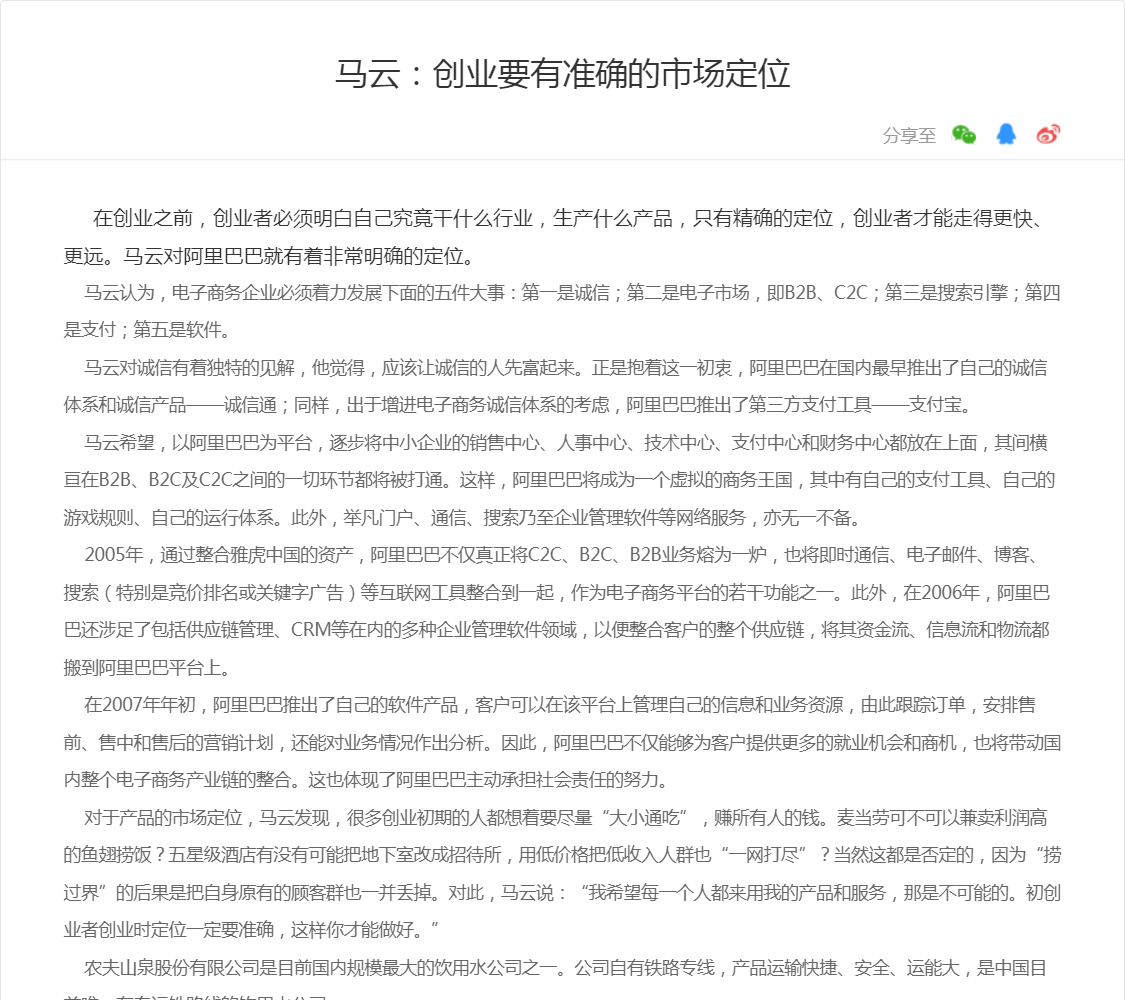The width and height of the screenshot is (1125, 1000).
Task: Click paragraph starting 对于产品的市场定位
Action: [562, 874]
